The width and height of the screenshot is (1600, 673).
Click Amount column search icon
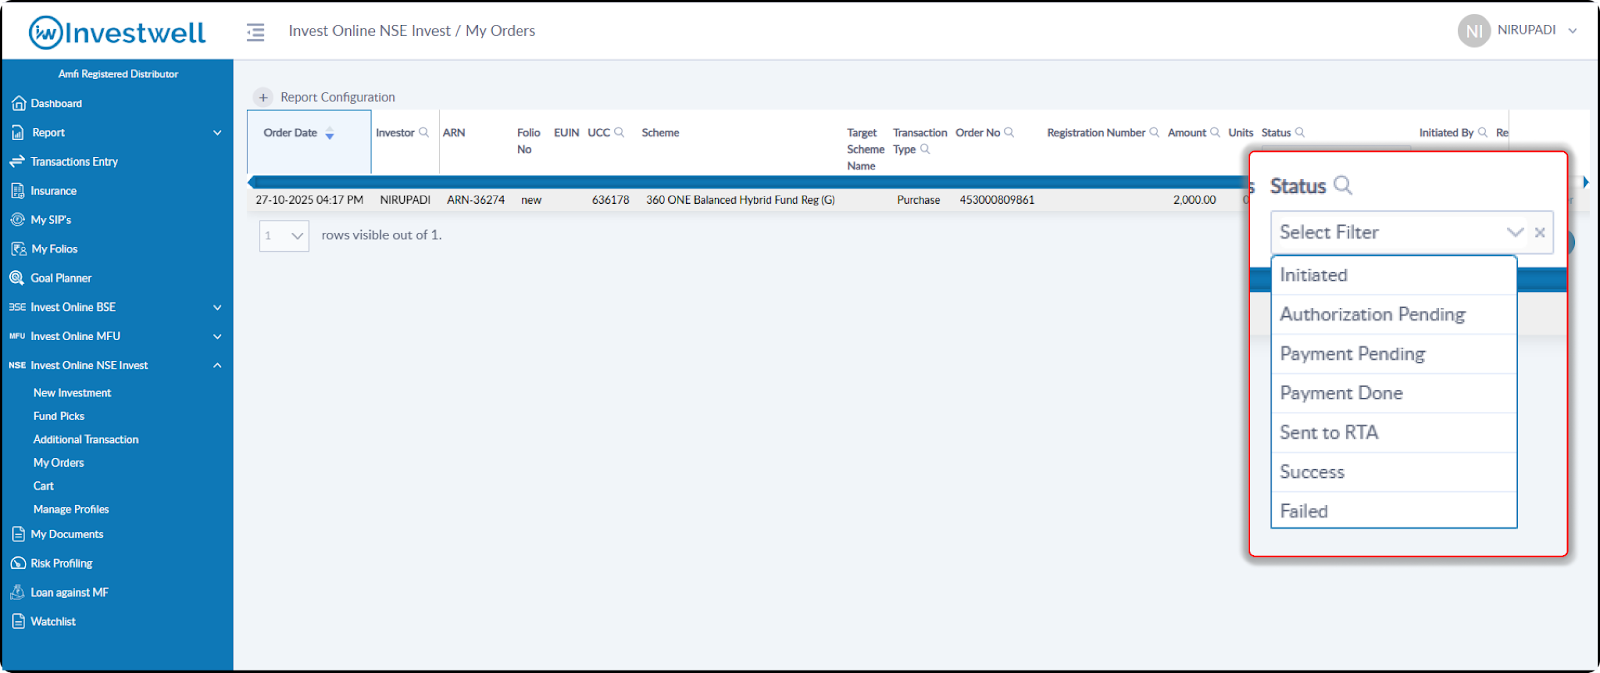click(1215, 132)
